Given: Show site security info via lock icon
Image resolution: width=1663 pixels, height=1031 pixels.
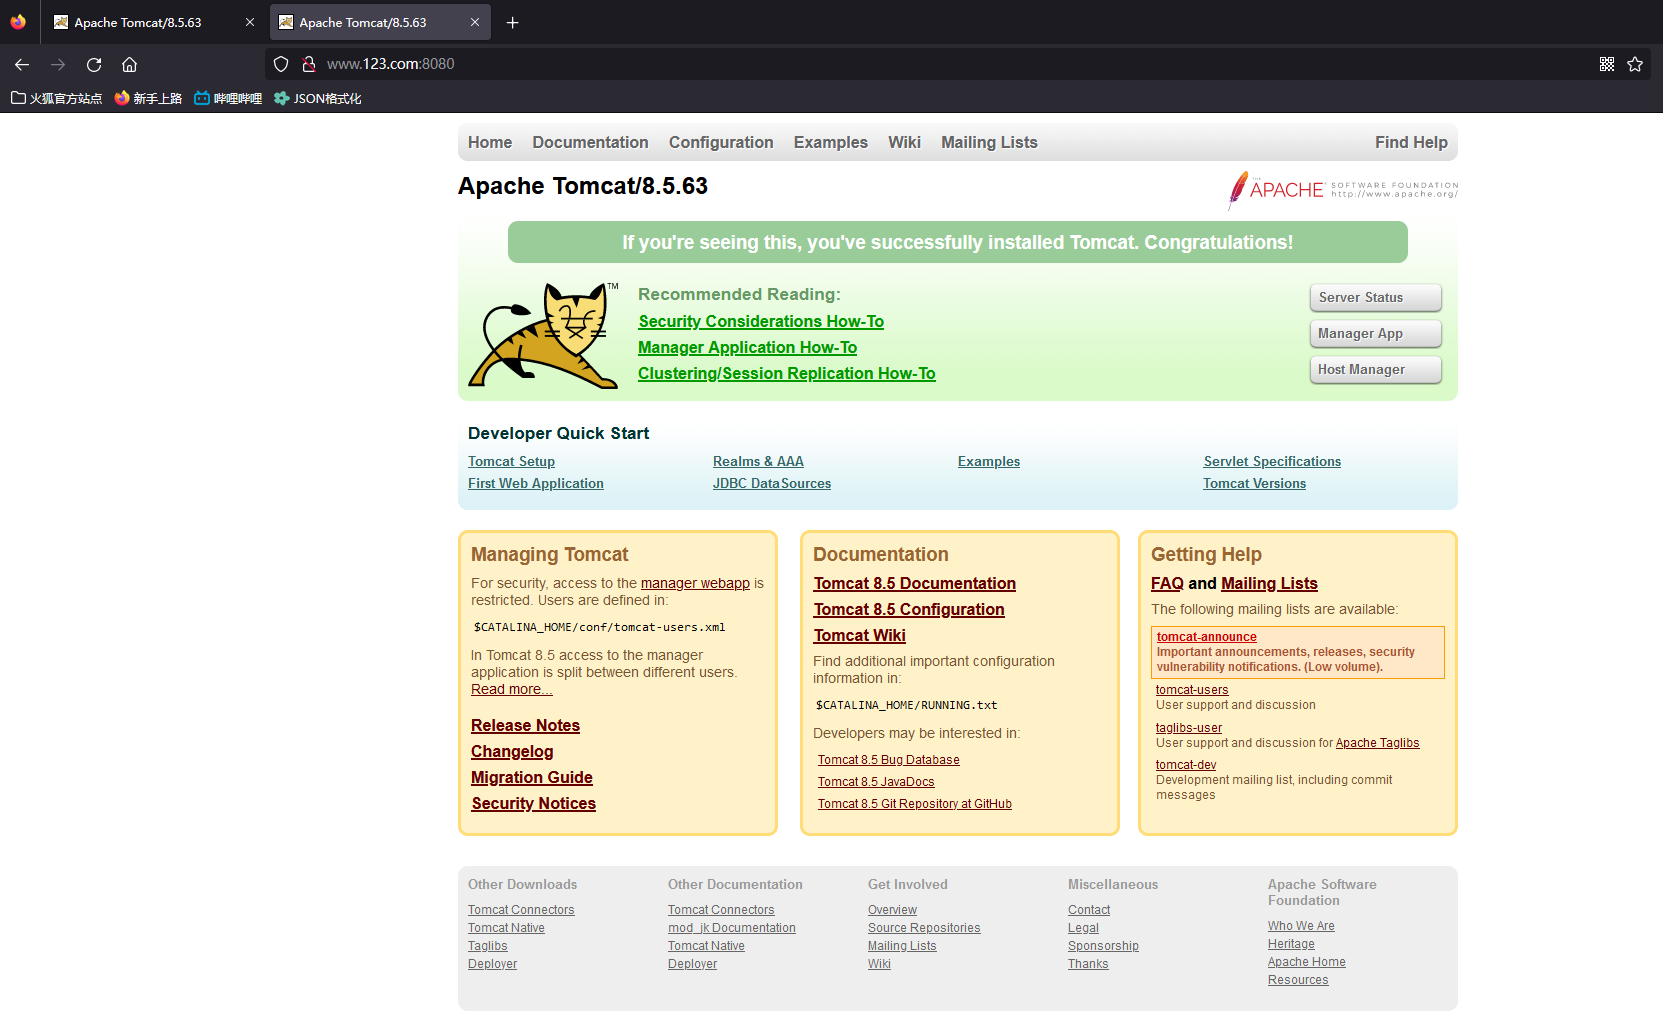Looking at the screenshot, I should pyautogui.click(x=309, y=64).
